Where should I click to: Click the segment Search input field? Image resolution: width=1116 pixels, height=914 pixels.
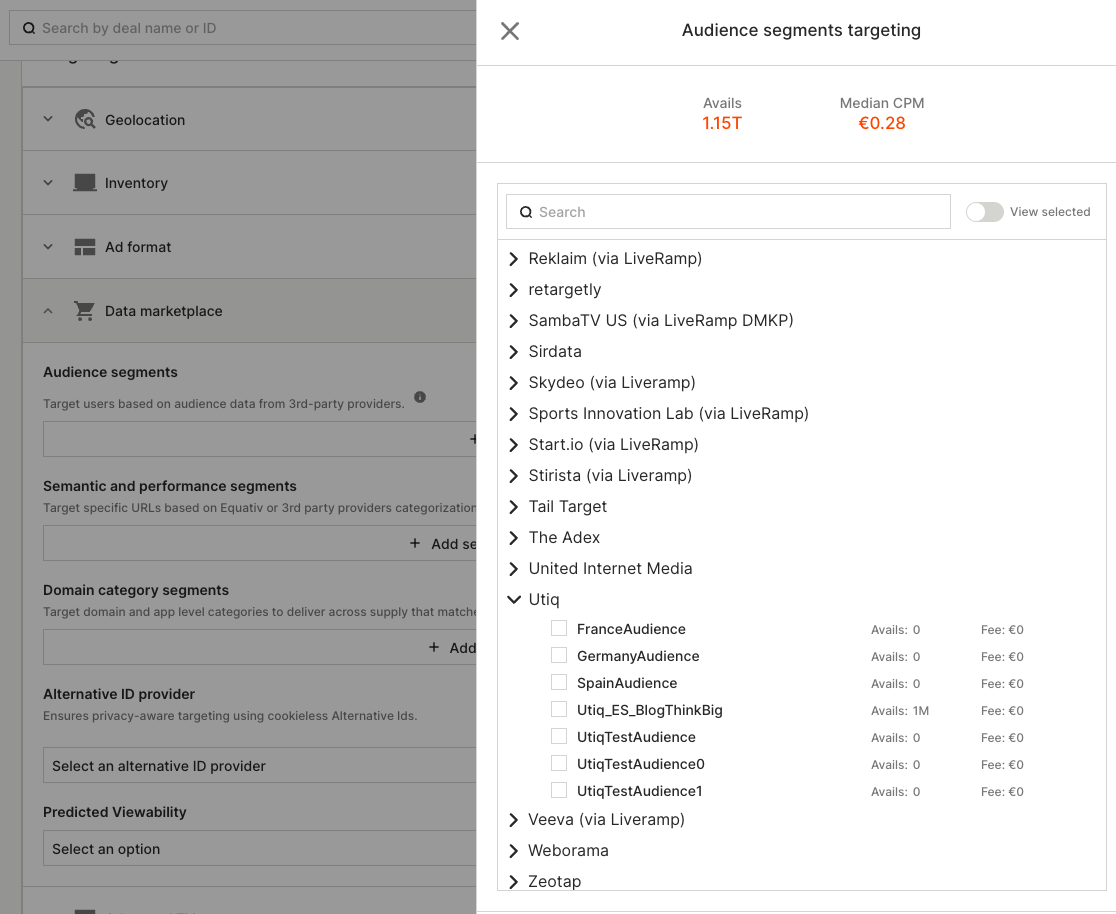point(740,212)
